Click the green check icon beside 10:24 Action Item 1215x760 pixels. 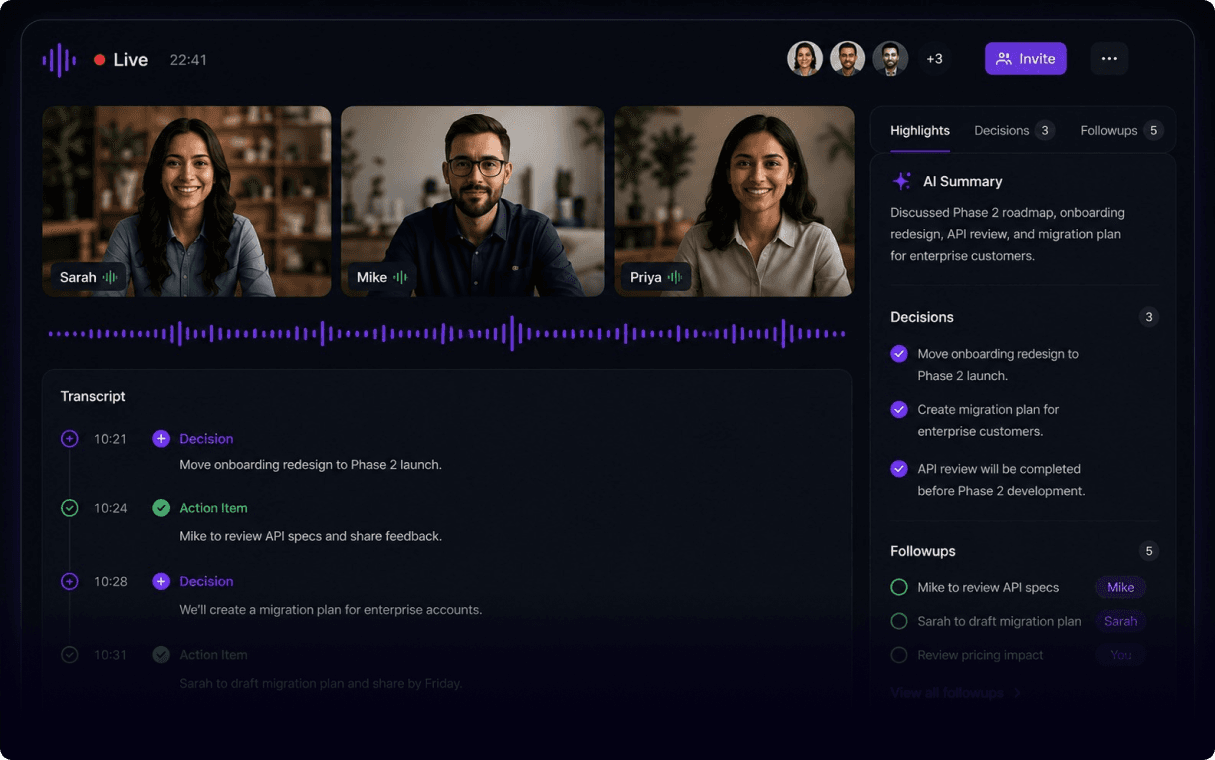161,508
